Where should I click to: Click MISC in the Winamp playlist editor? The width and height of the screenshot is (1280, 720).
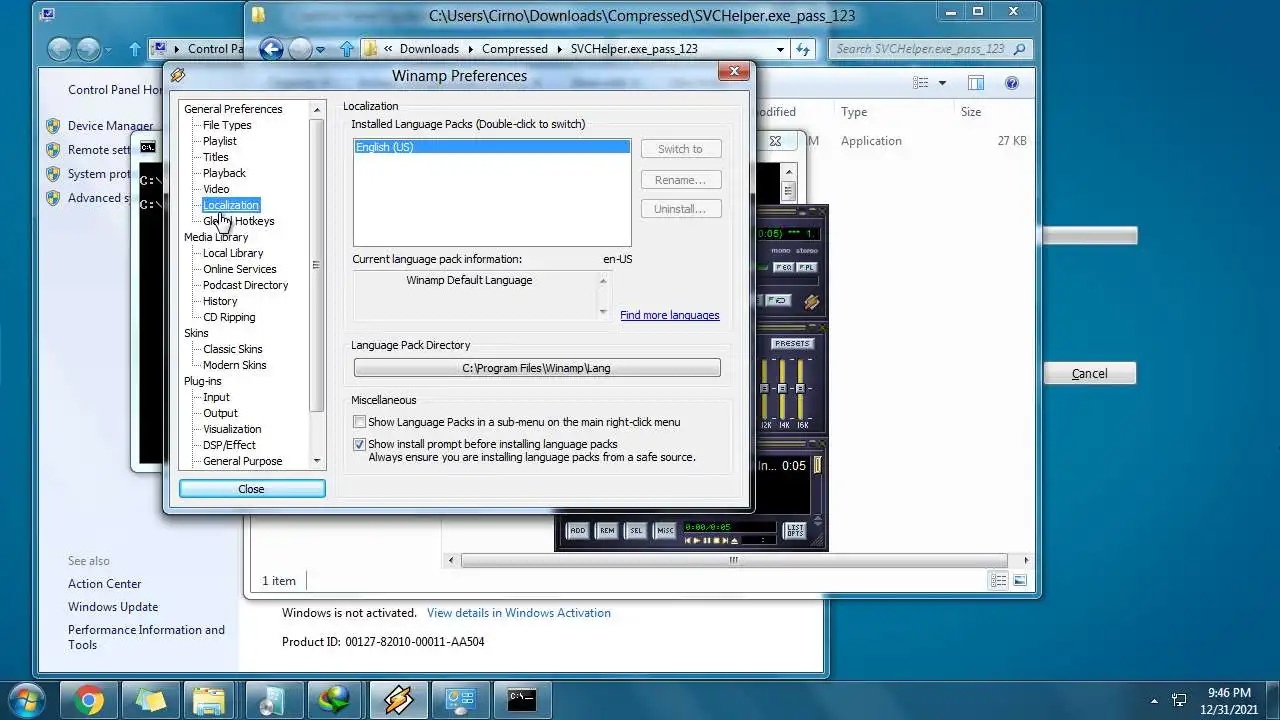click(x=664, y=530)
